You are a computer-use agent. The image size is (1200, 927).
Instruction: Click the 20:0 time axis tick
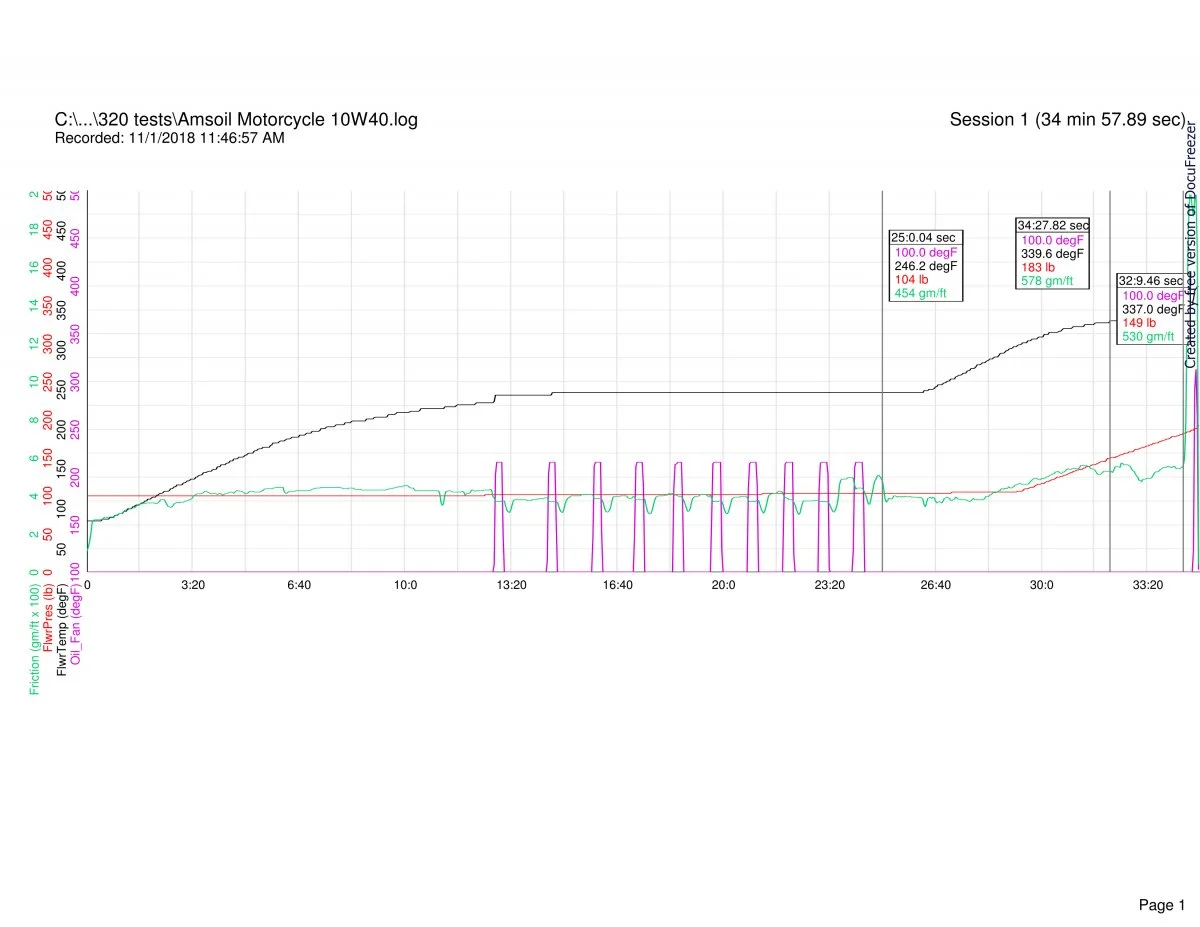click(723, 585)
